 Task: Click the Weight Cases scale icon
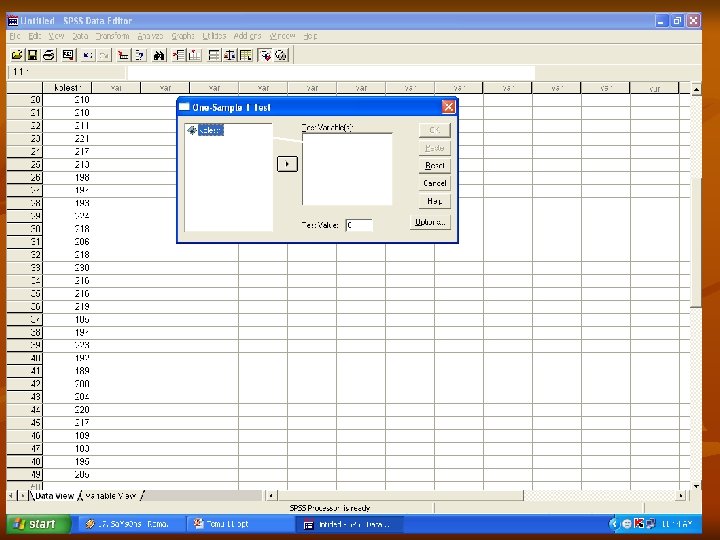point(230,56)
